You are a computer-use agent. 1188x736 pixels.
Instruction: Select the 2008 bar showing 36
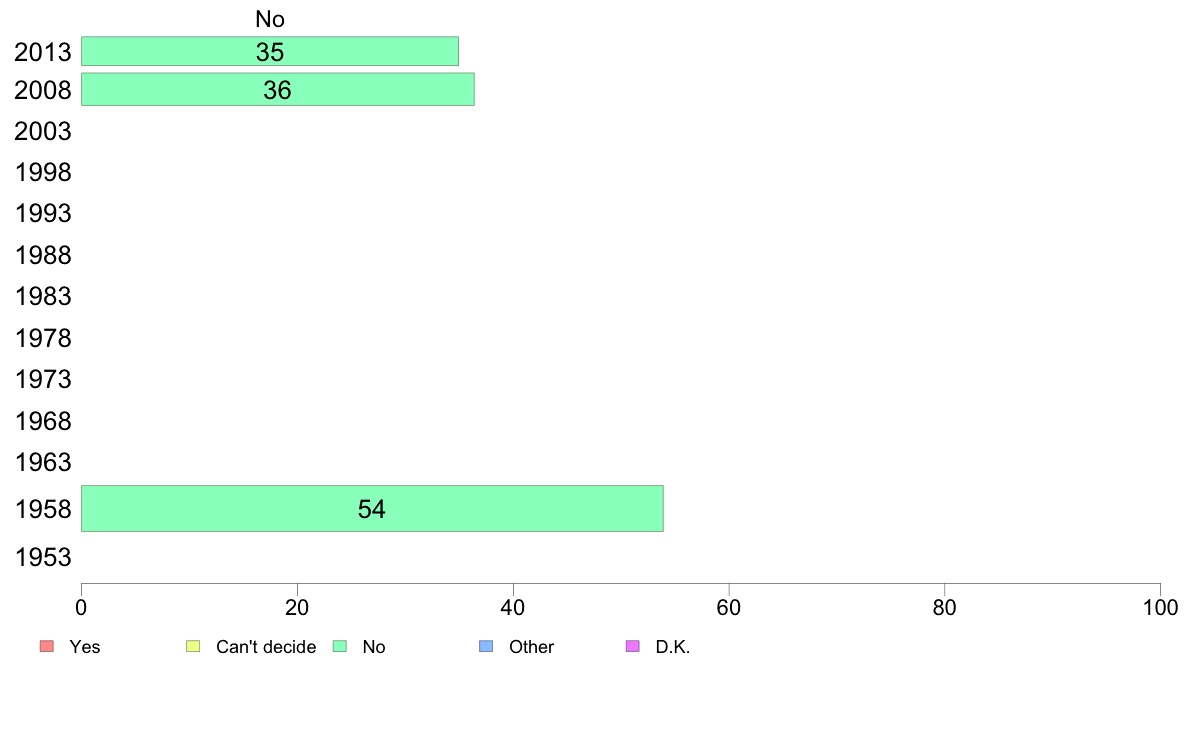point(277,89)
